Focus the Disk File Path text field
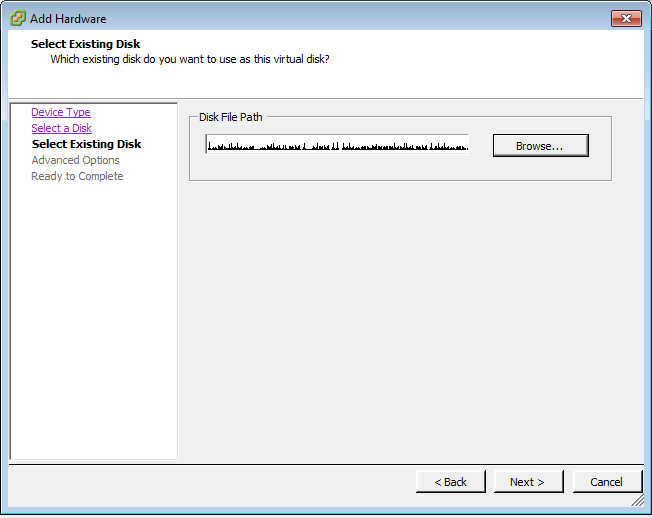 (337, 145)
